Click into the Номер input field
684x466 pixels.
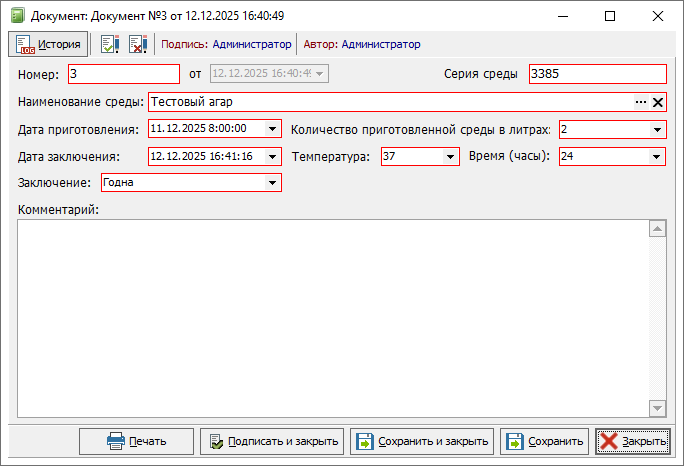point(123,74)
